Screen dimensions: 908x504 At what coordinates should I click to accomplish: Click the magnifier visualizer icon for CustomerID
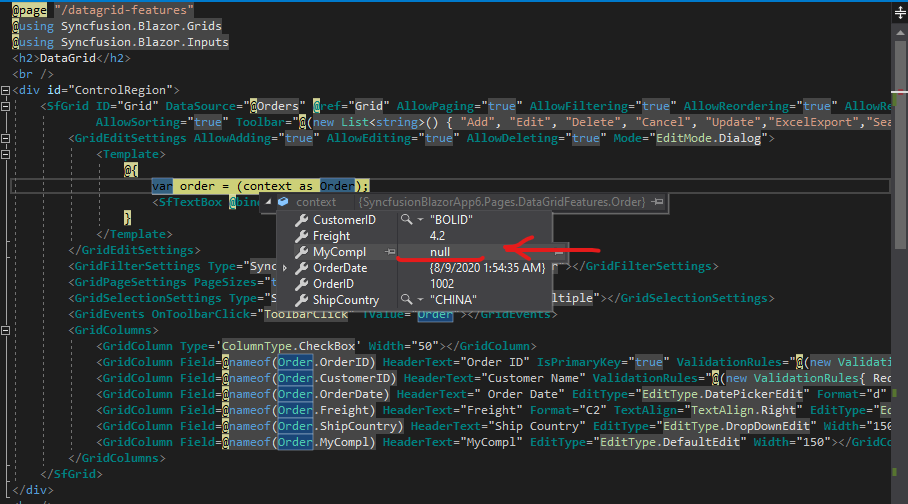click(x=405, y=219)
